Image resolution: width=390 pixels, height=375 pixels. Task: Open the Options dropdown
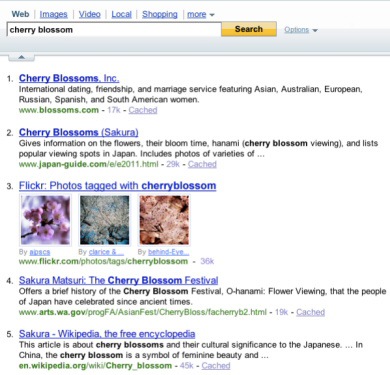pos(300,30)
